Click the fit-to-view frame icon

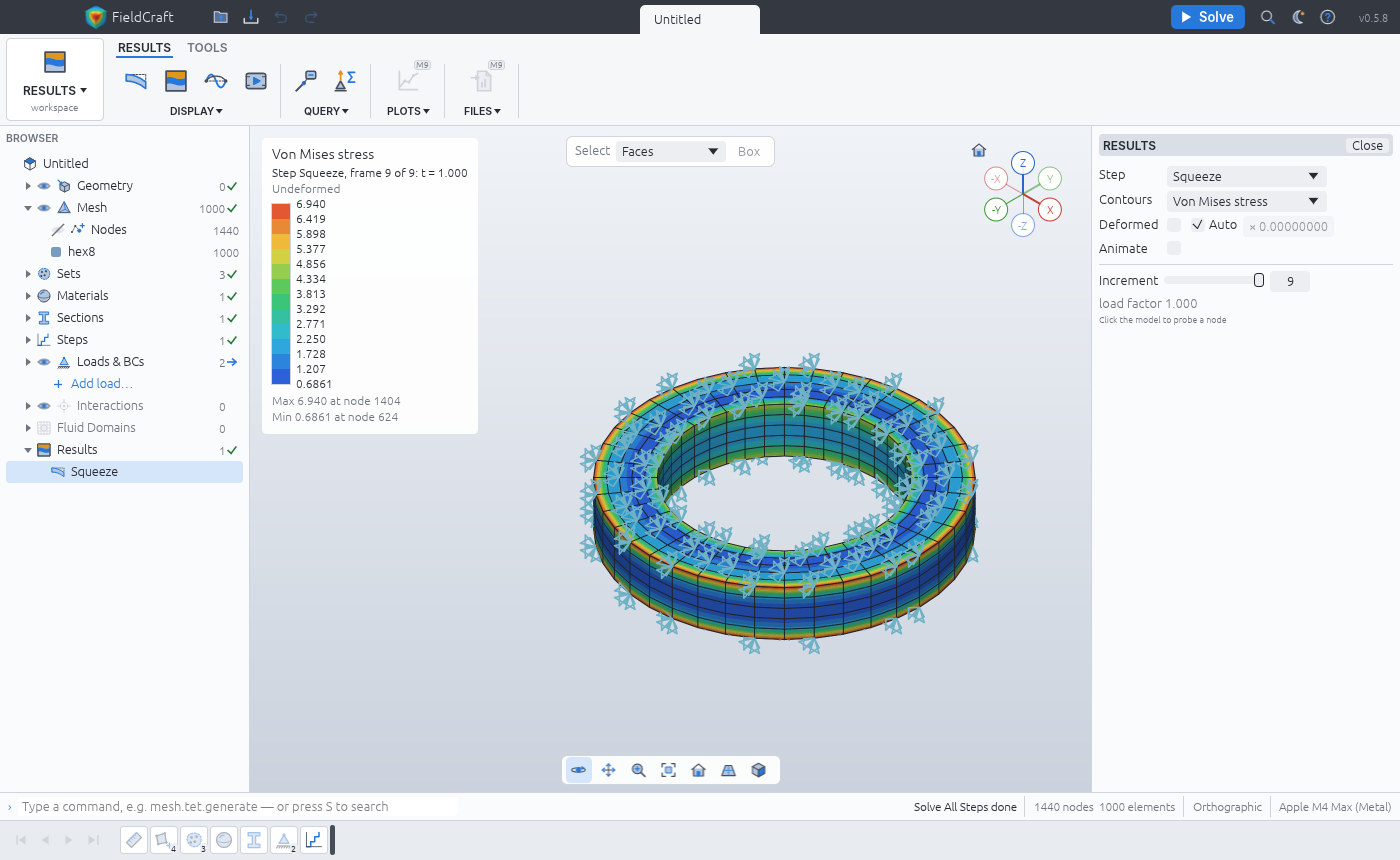click(669, 770)
